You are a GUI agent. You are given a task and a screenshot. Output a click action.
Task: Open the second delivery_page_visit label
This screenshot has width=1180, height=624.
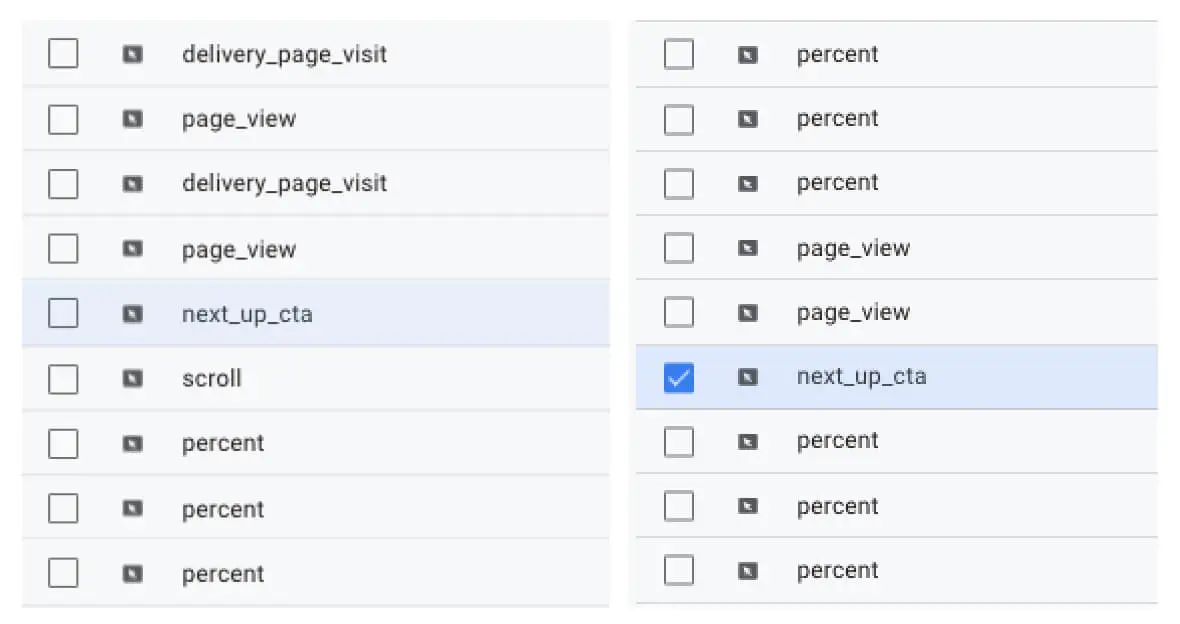click(x=284, y=184)
